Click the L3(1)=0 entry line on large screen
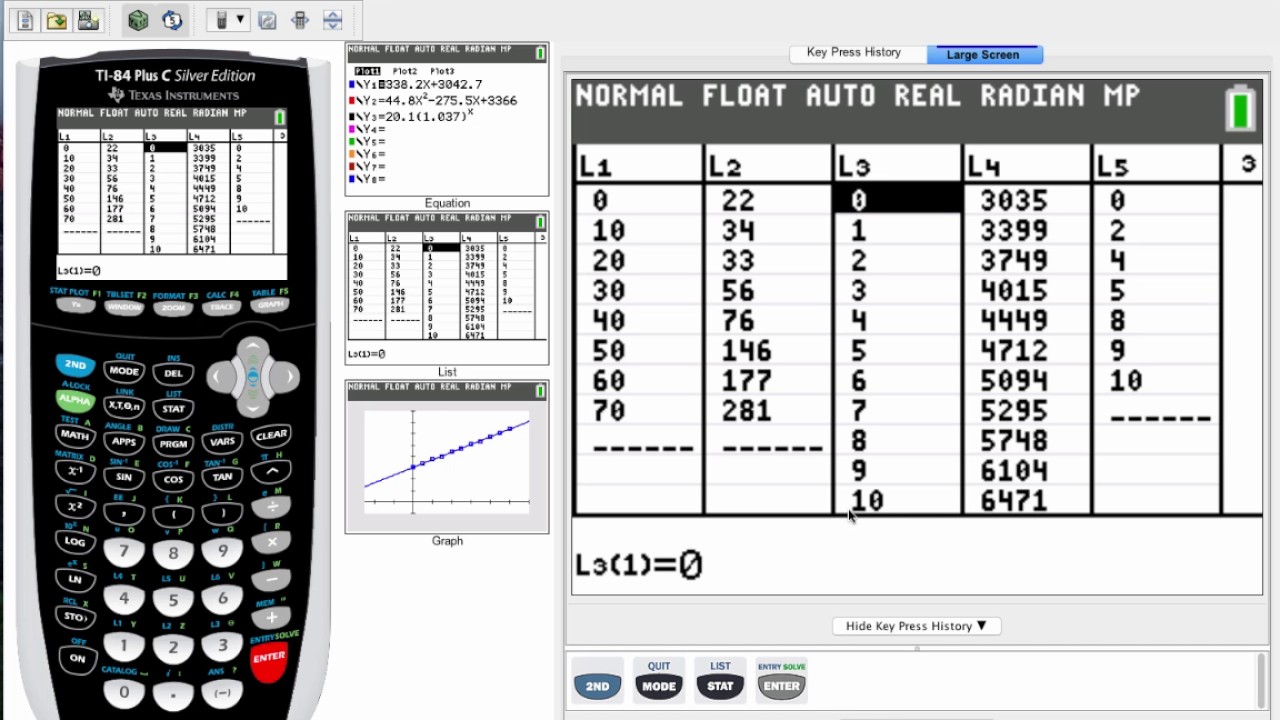This screenshot has height=720, width=1280. [x=640, y=565]
